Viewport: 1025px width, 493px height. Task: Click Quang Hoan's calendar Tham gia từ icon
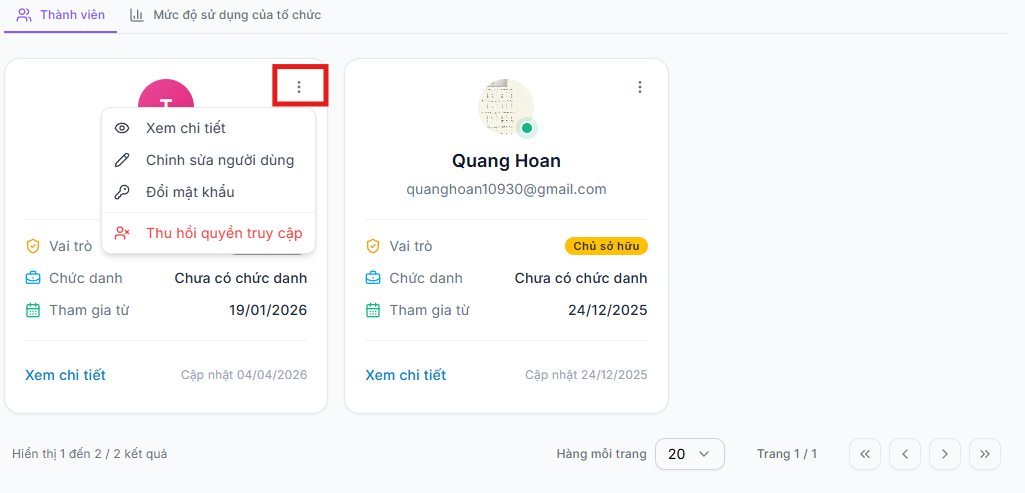373,310
